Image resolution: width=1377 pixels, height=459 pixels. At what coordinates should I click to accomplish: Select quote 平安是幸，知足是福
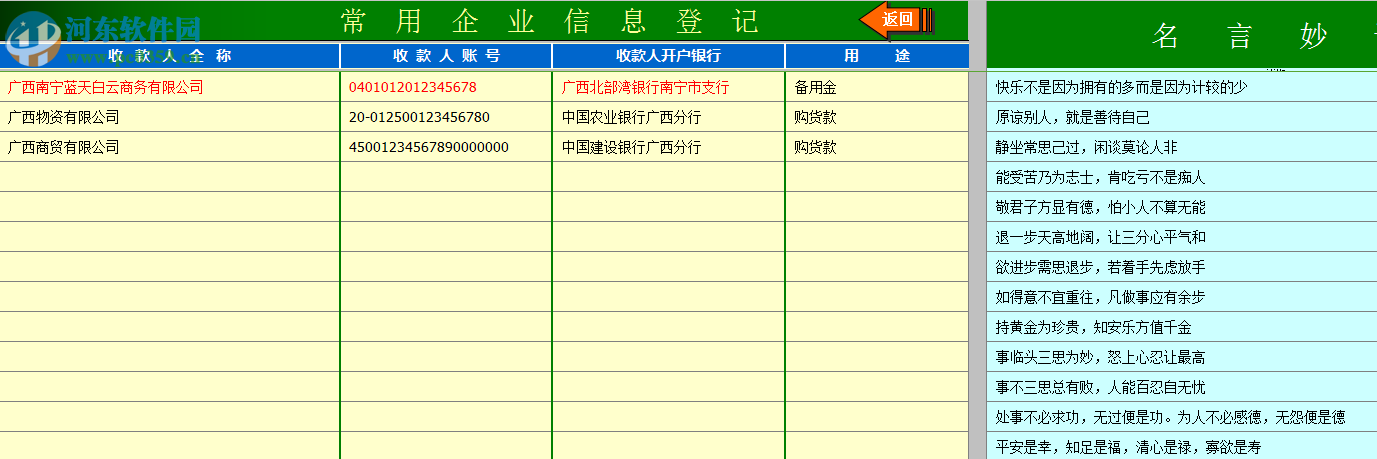(x=1182, y=446)
